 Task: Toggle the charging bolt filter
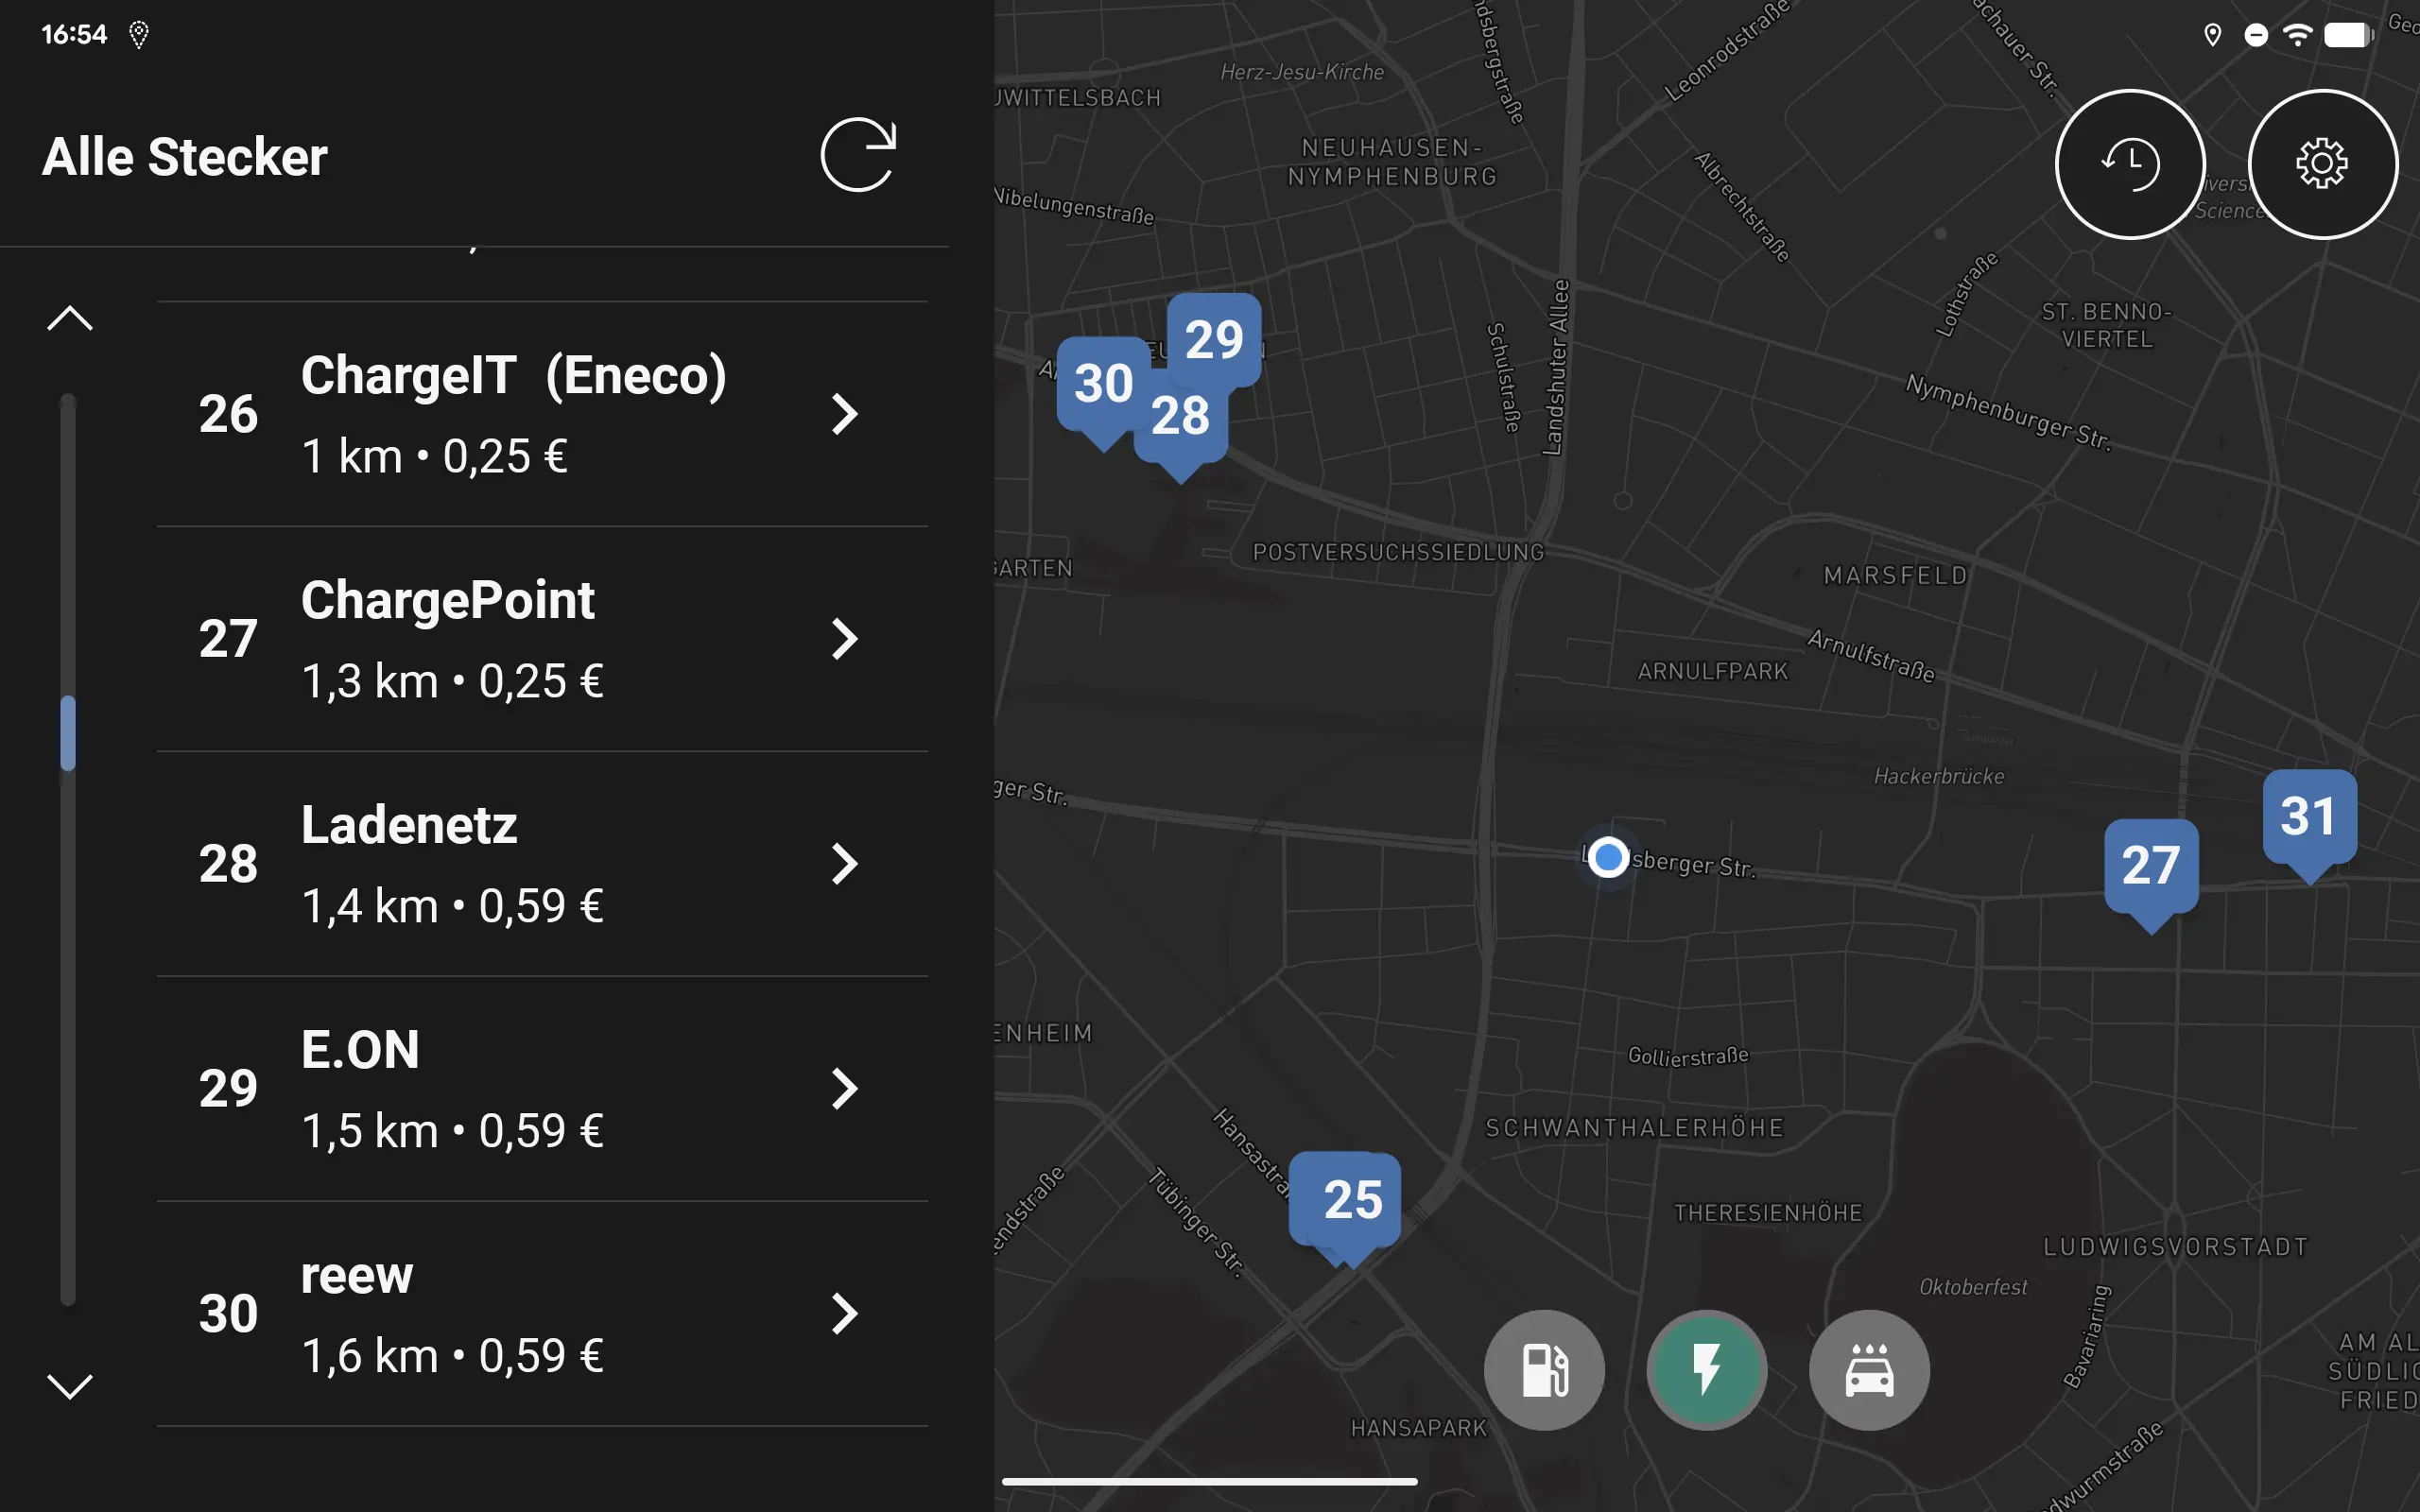(1707, 1369)
